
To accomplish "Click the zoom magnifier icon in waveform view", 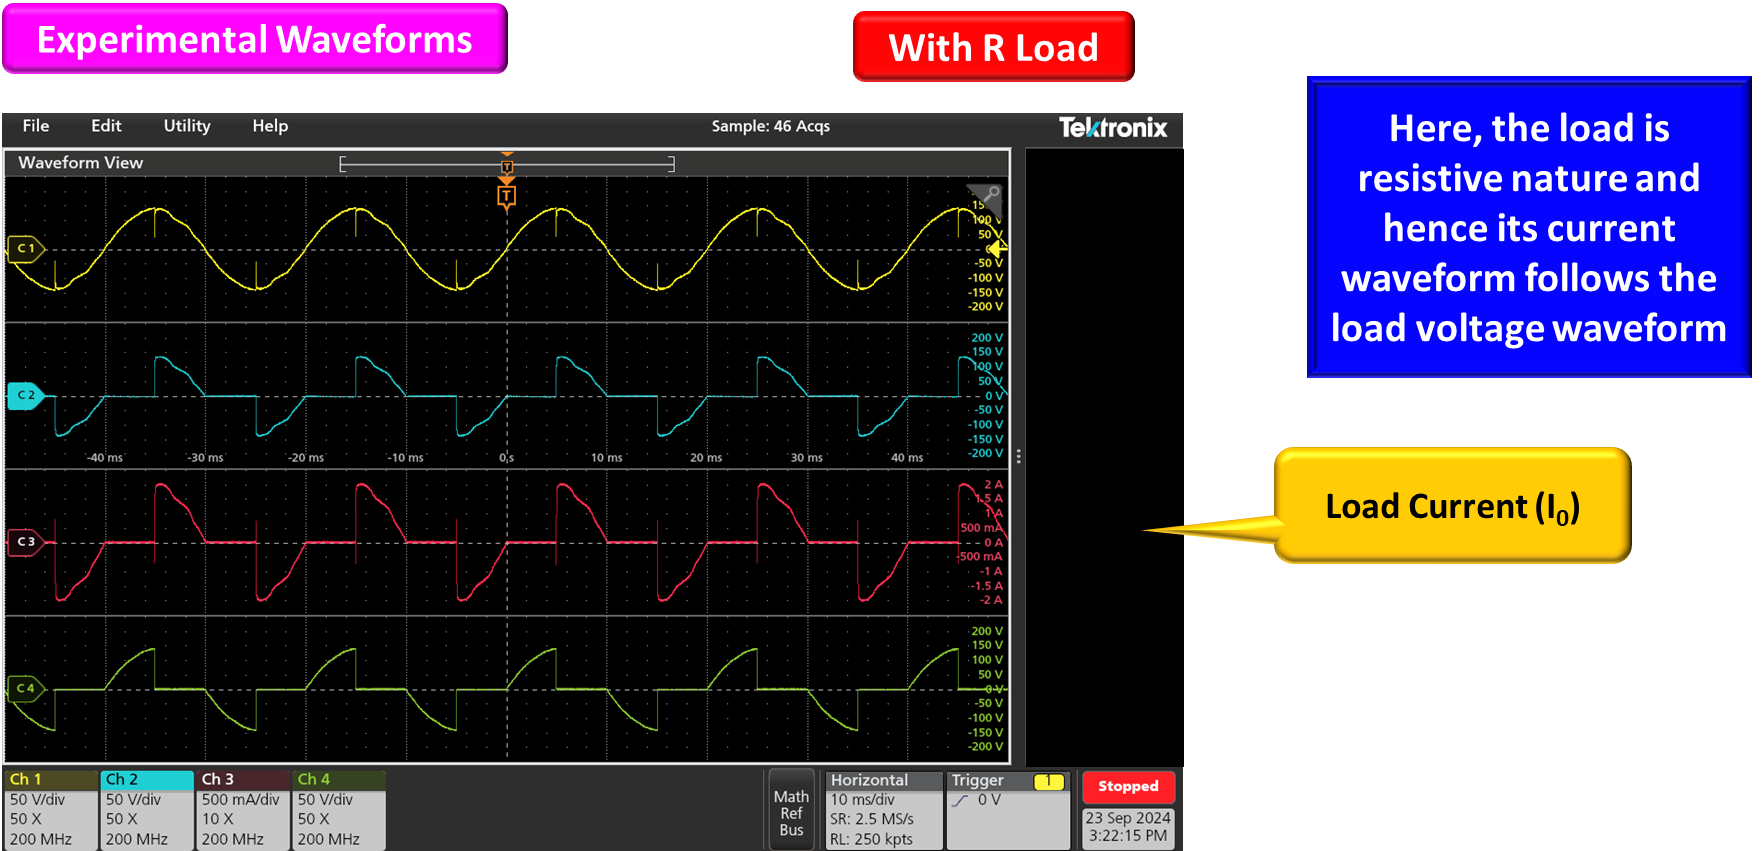I will pyautogui.click(x=987, y=195).
